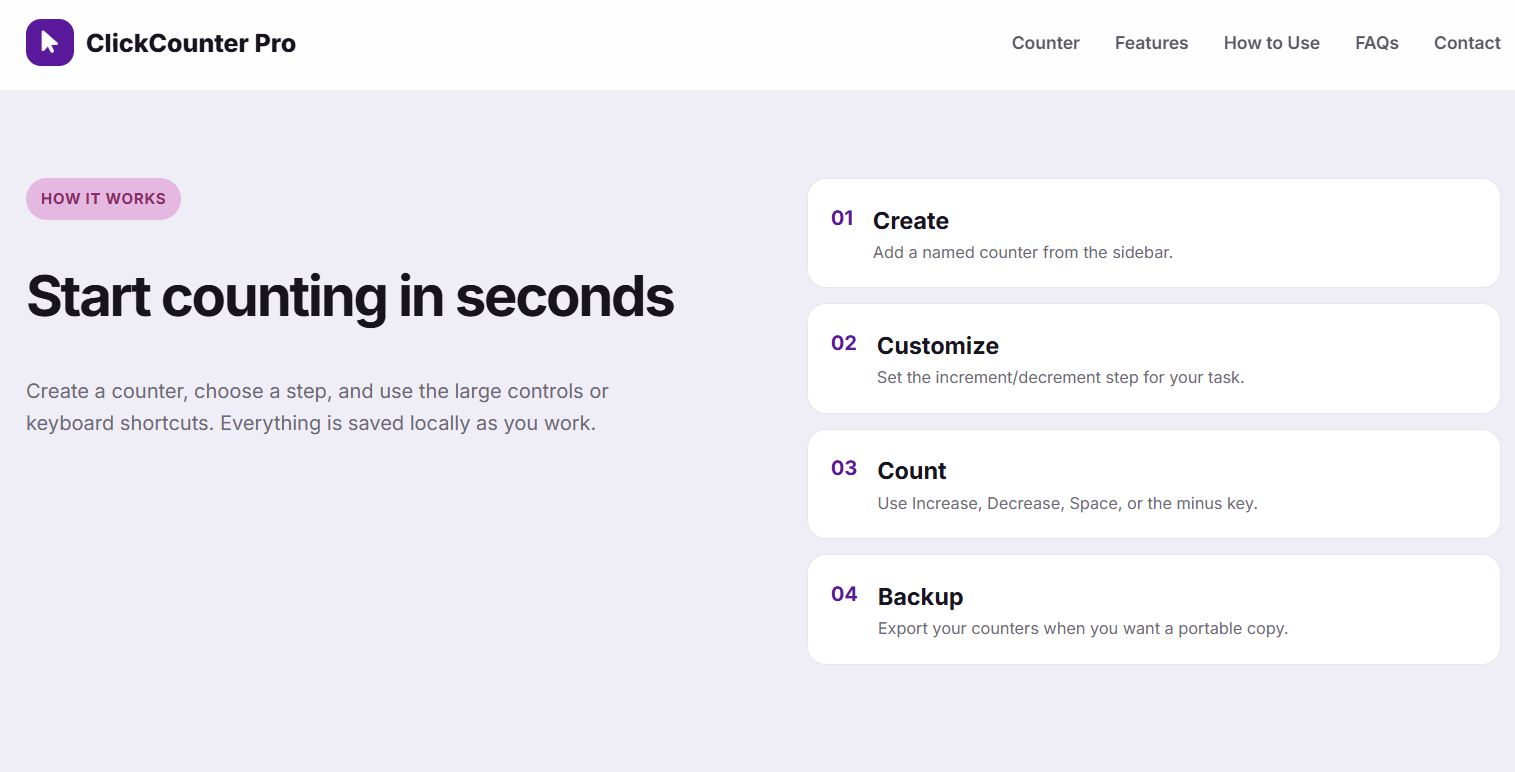Select How to Use in navigation

click(1271, 43)
